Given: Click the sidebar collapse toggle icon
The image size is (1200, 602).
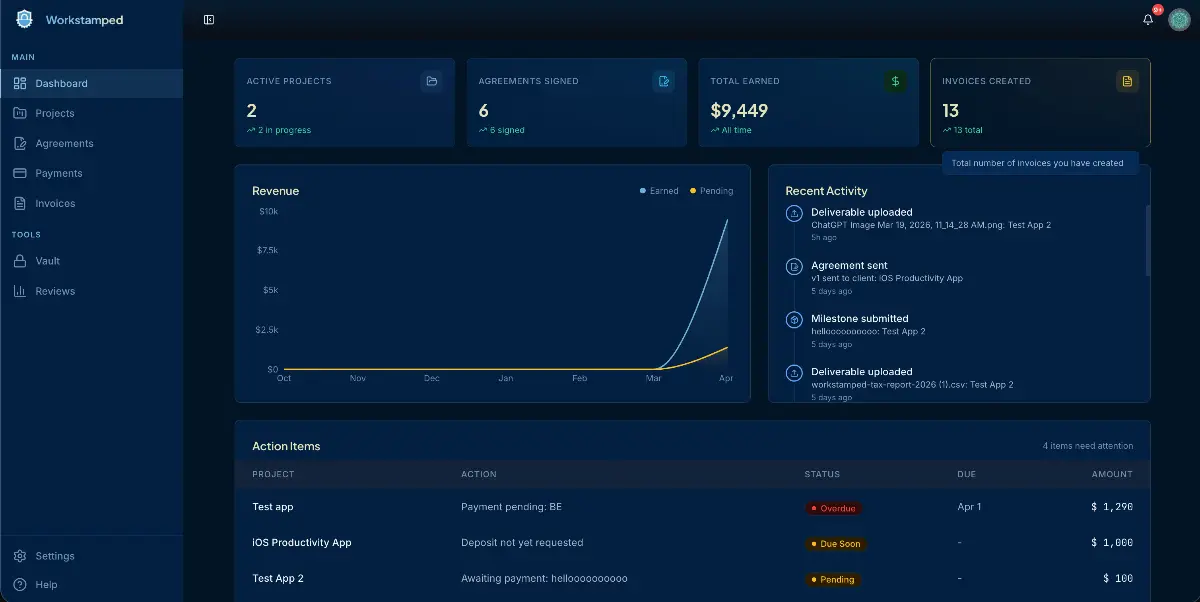Looking at the screenshot, I should point(209,20).
